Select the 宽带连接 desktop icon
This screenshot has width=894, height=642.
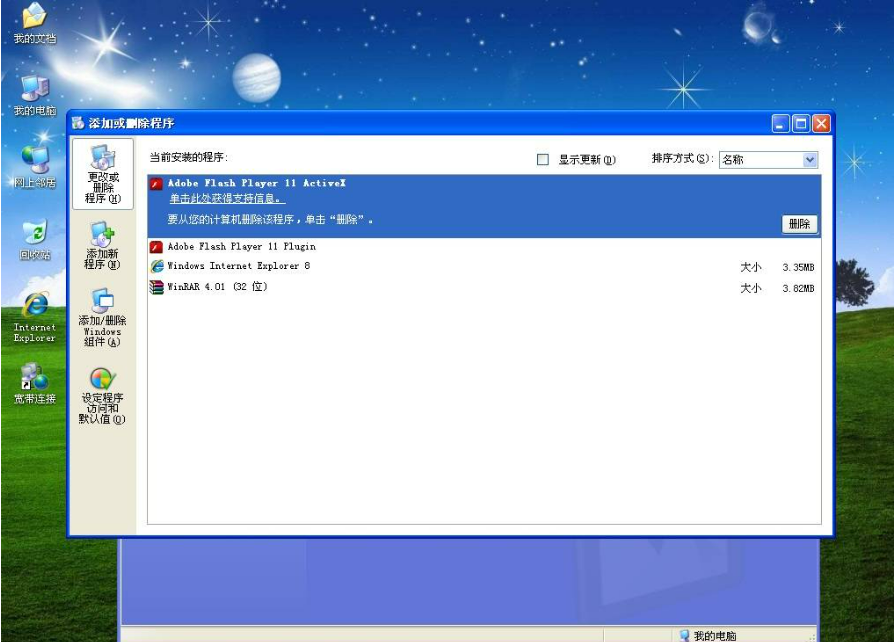pos(35,383)
